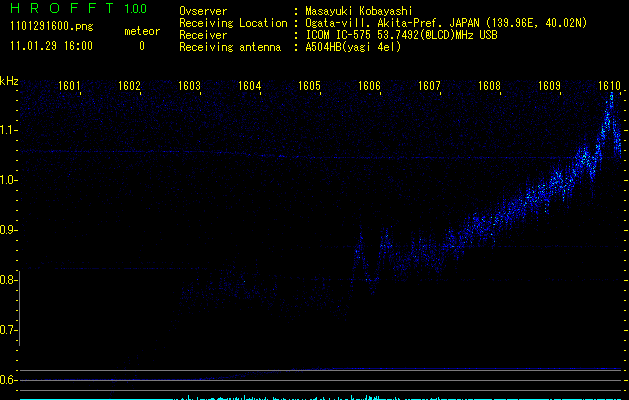The width and height of the screenshot is (629, 400).
Task: Click time marker 1606
Action: (369, 86)
